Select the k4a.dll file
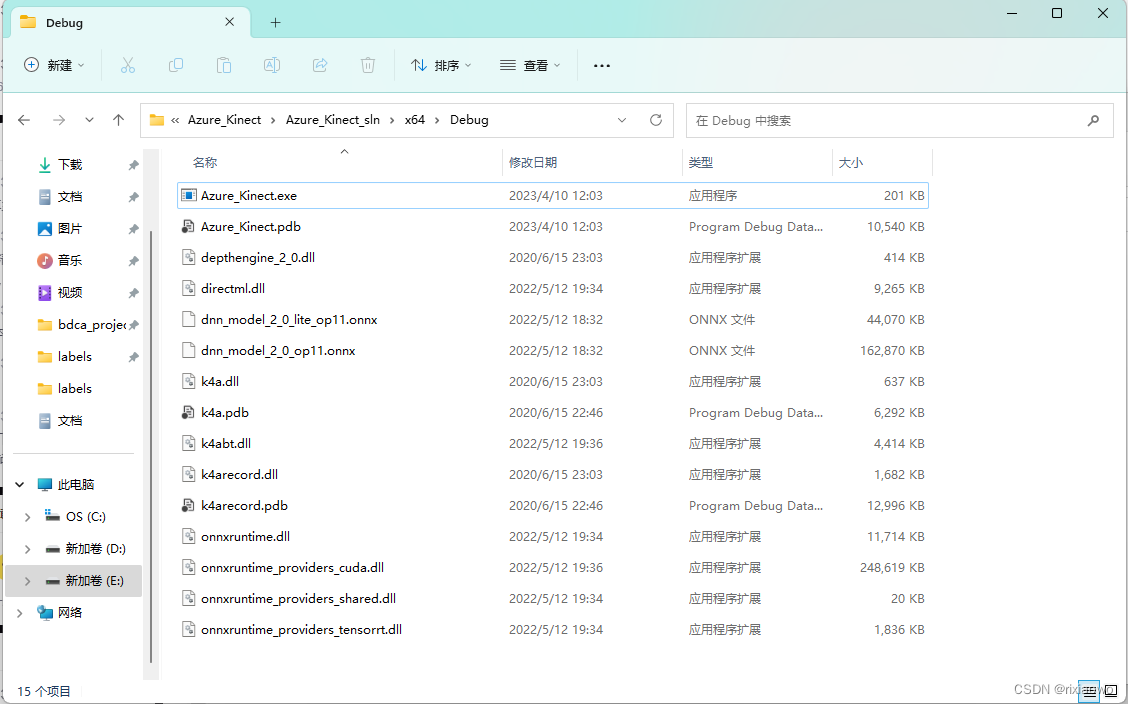 click(x=552, y=382)
